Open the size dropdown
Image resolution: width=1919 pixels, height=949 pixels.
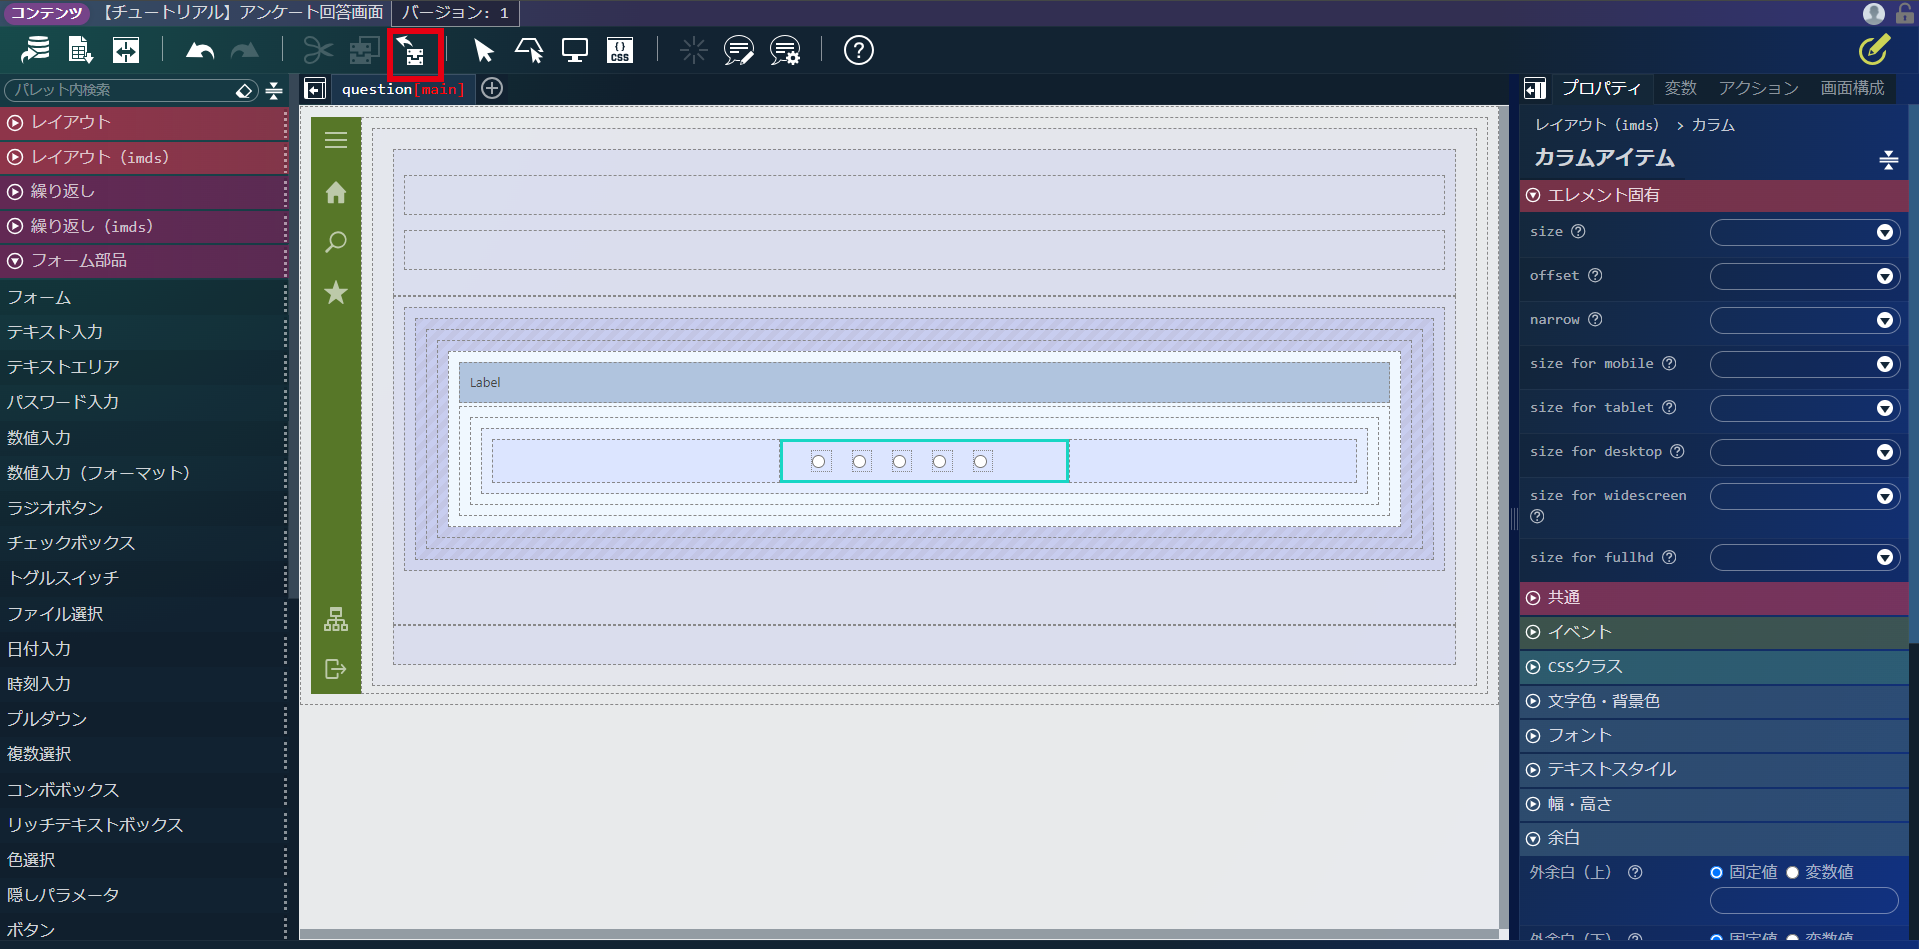1804,232
